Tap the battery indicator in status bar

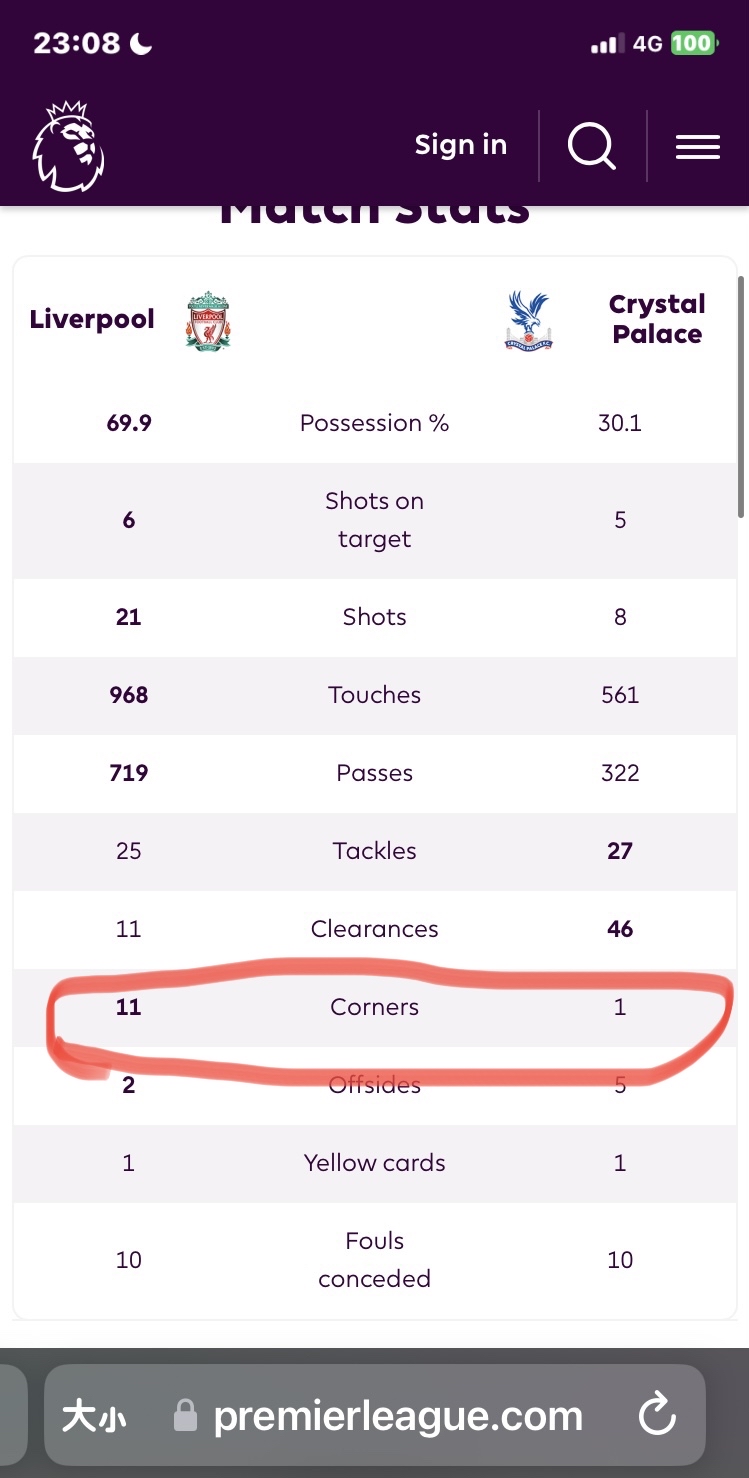click(693, 43)
